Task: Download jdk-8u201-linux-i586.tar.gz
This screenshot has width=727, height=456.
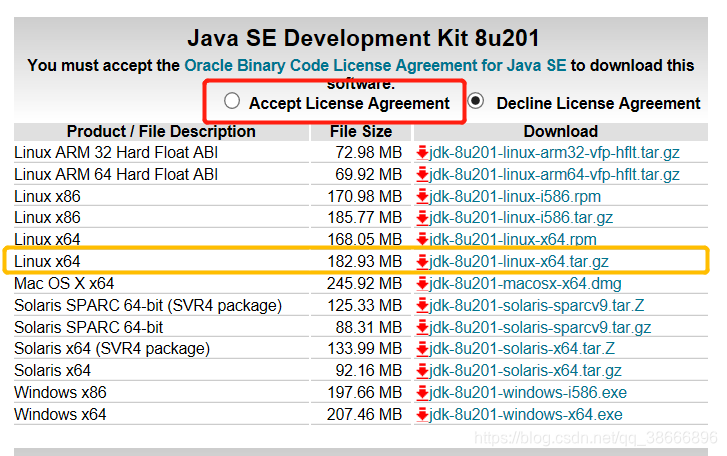Action: pos(521,218)
